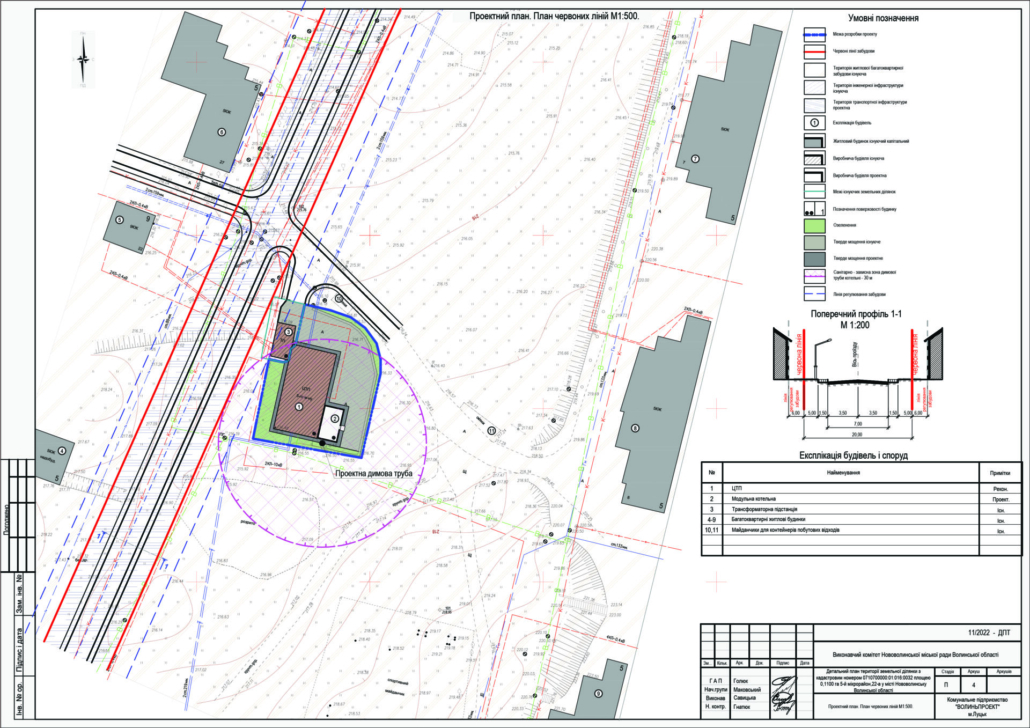This screenshot has height=728, width=1030.
Task: Click marker 2 on the modular boiler house
Action: coord(334,418)
